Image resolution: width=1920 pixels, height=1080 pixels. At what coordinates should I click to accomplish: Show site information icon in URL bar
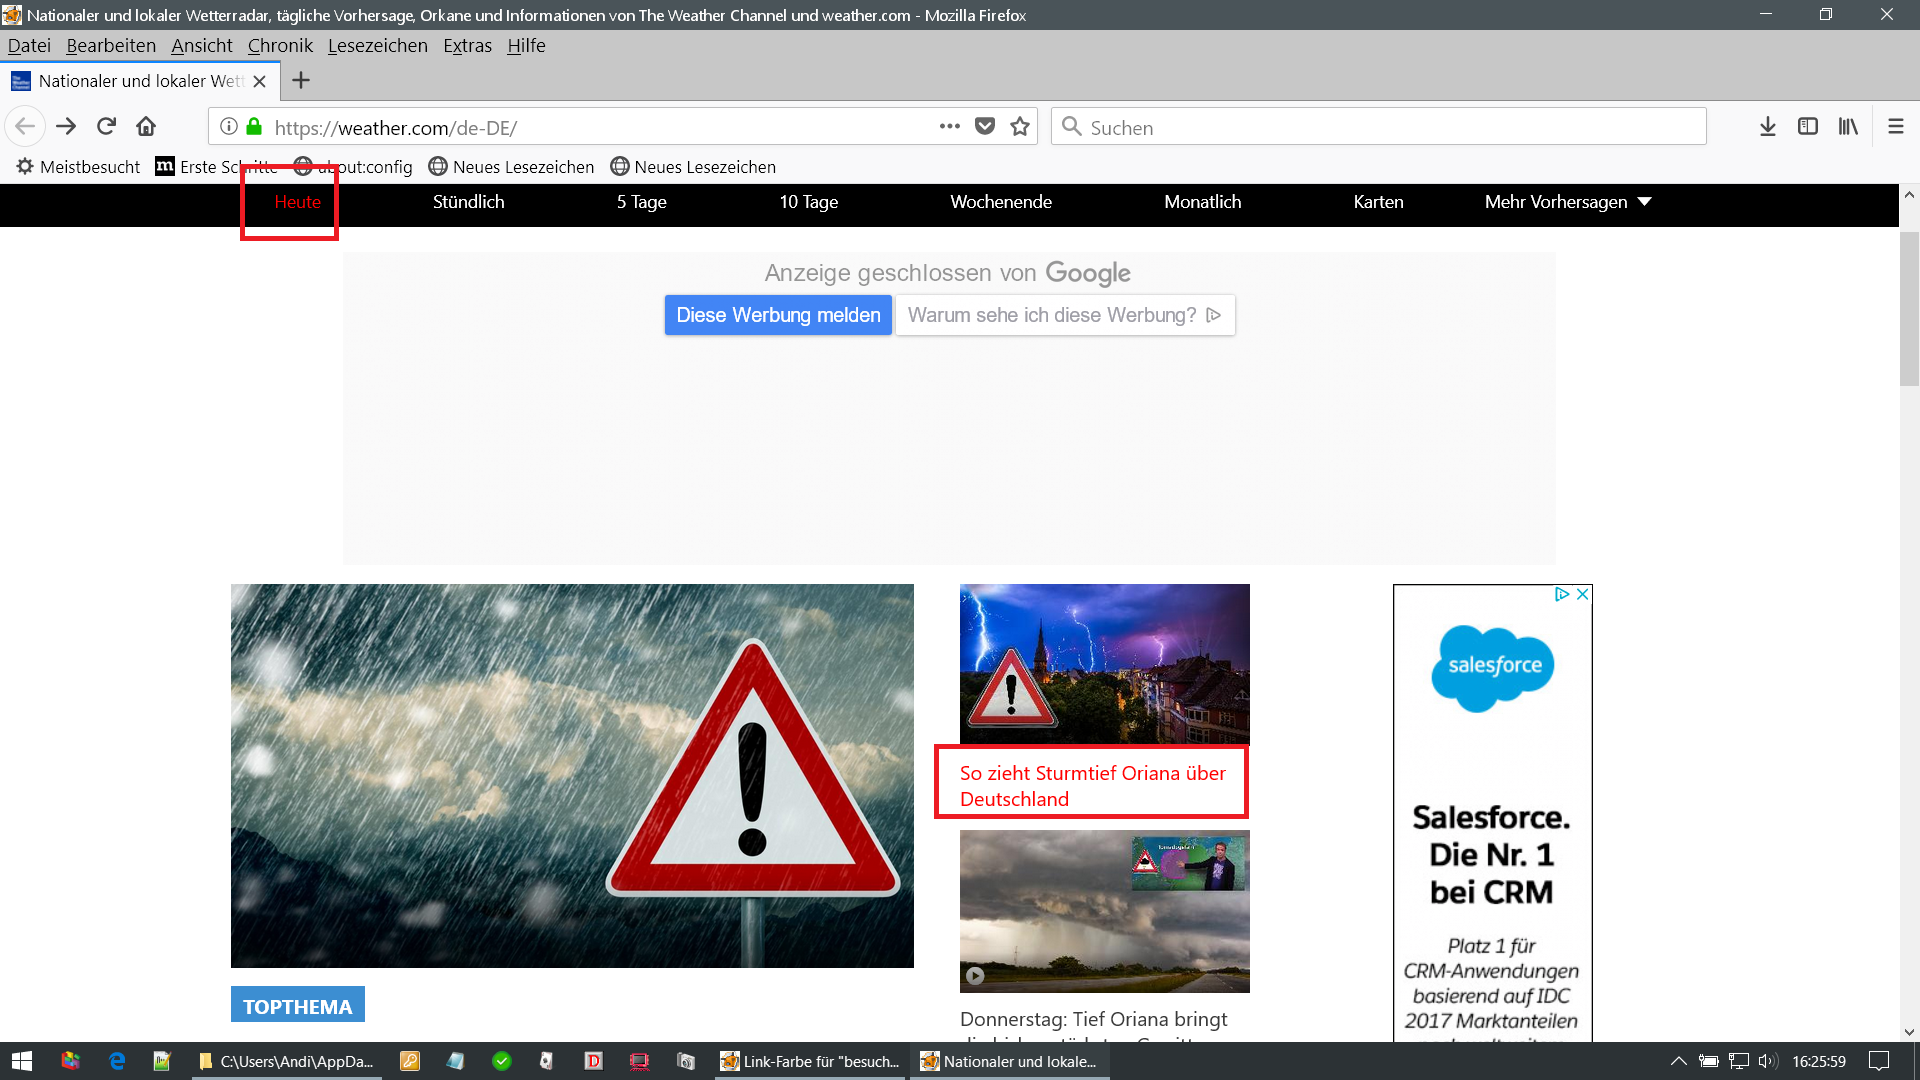tap(229, 127)
